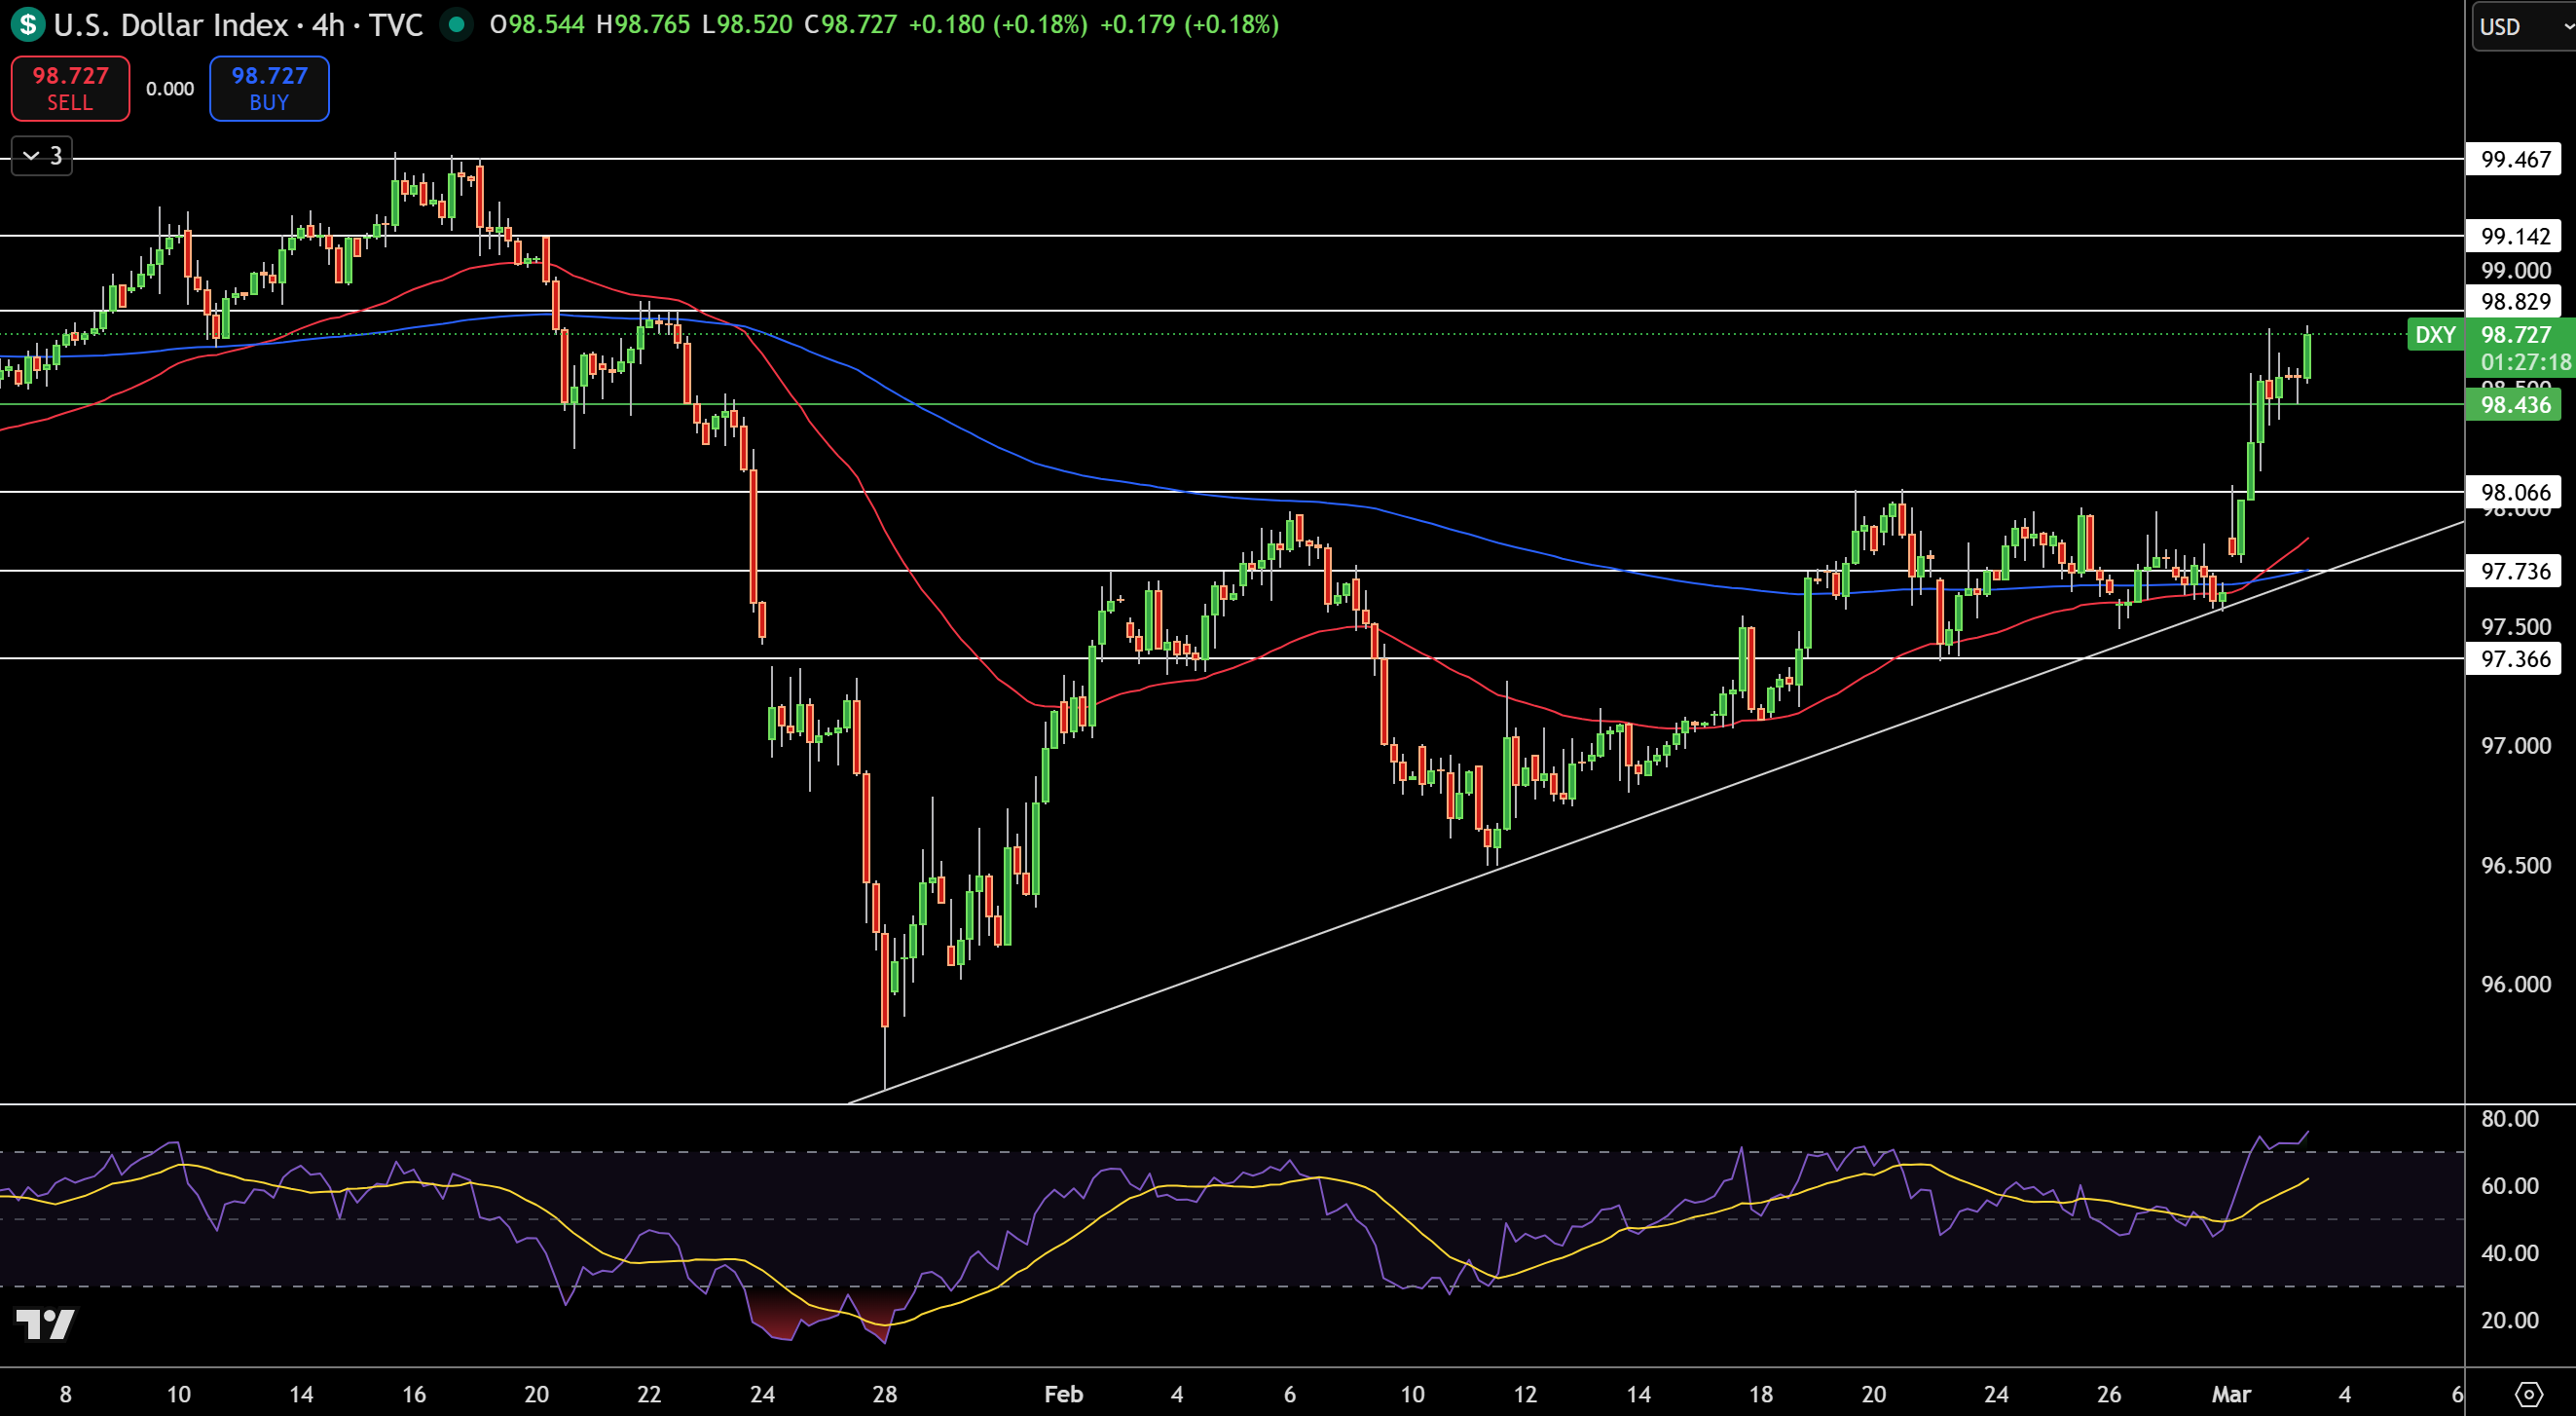The width and height of the screenshot is (2576, 1416).
Task: Click the close value C98.727 in header
Action: [851, 24]
